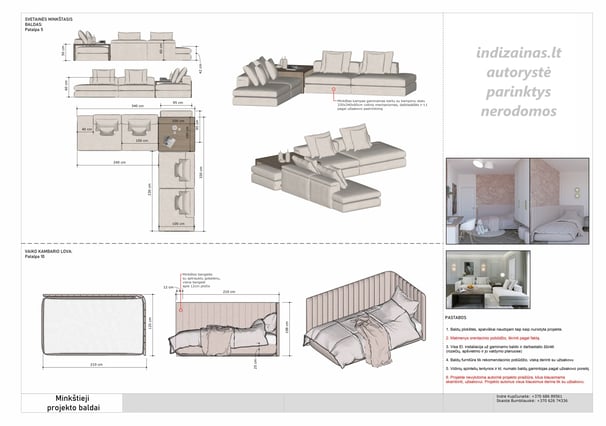The image size is (606, 426).
Task: Select the sofa top-view plan drawing
Action: [x=136, y=170]
